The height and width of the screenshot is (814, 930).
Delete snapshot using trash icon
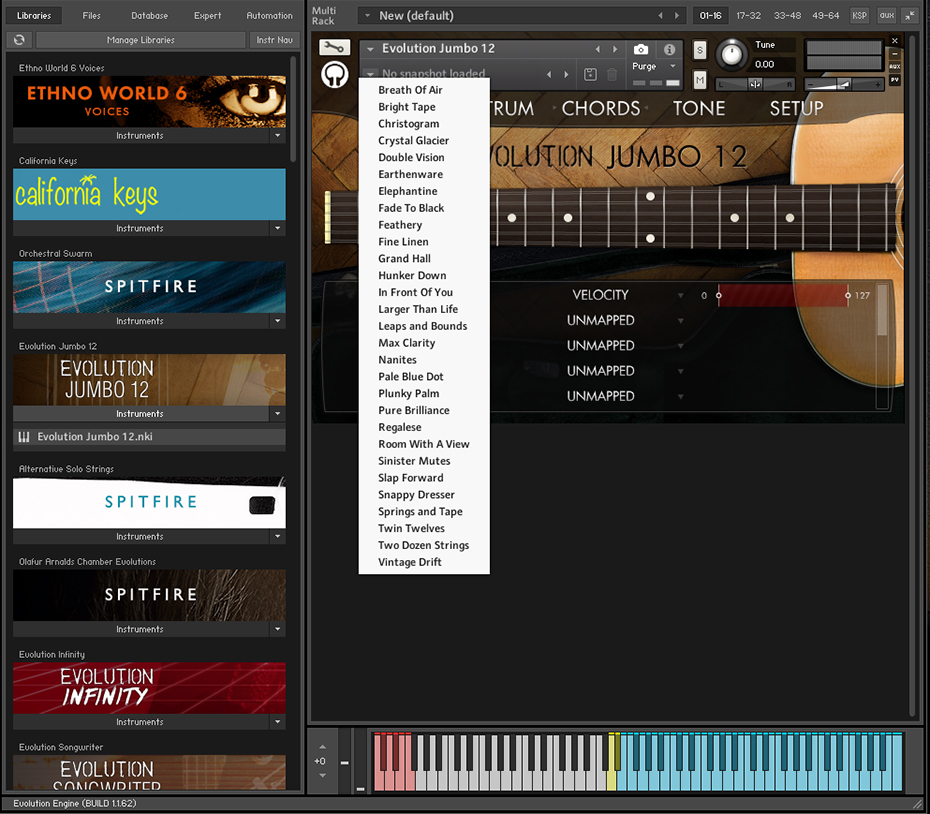612,74
